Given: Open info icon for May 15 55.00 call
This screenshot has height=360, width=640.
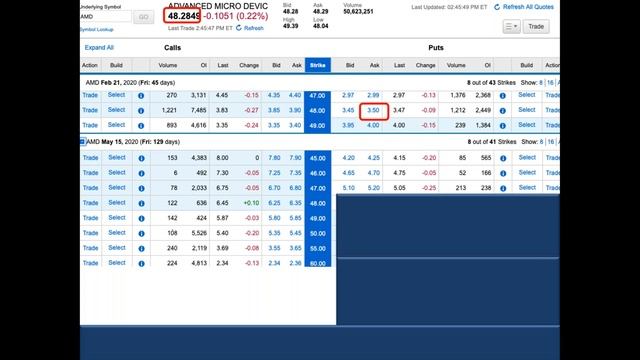Looking at the screenshot, I should [141, 249].
